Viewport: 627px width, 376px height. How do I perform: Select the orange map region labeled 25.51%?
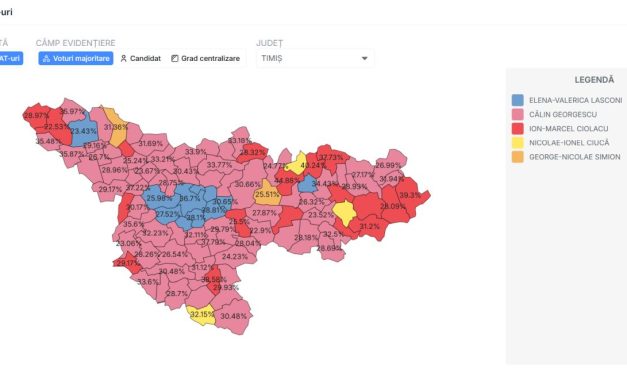click(267, 193)
